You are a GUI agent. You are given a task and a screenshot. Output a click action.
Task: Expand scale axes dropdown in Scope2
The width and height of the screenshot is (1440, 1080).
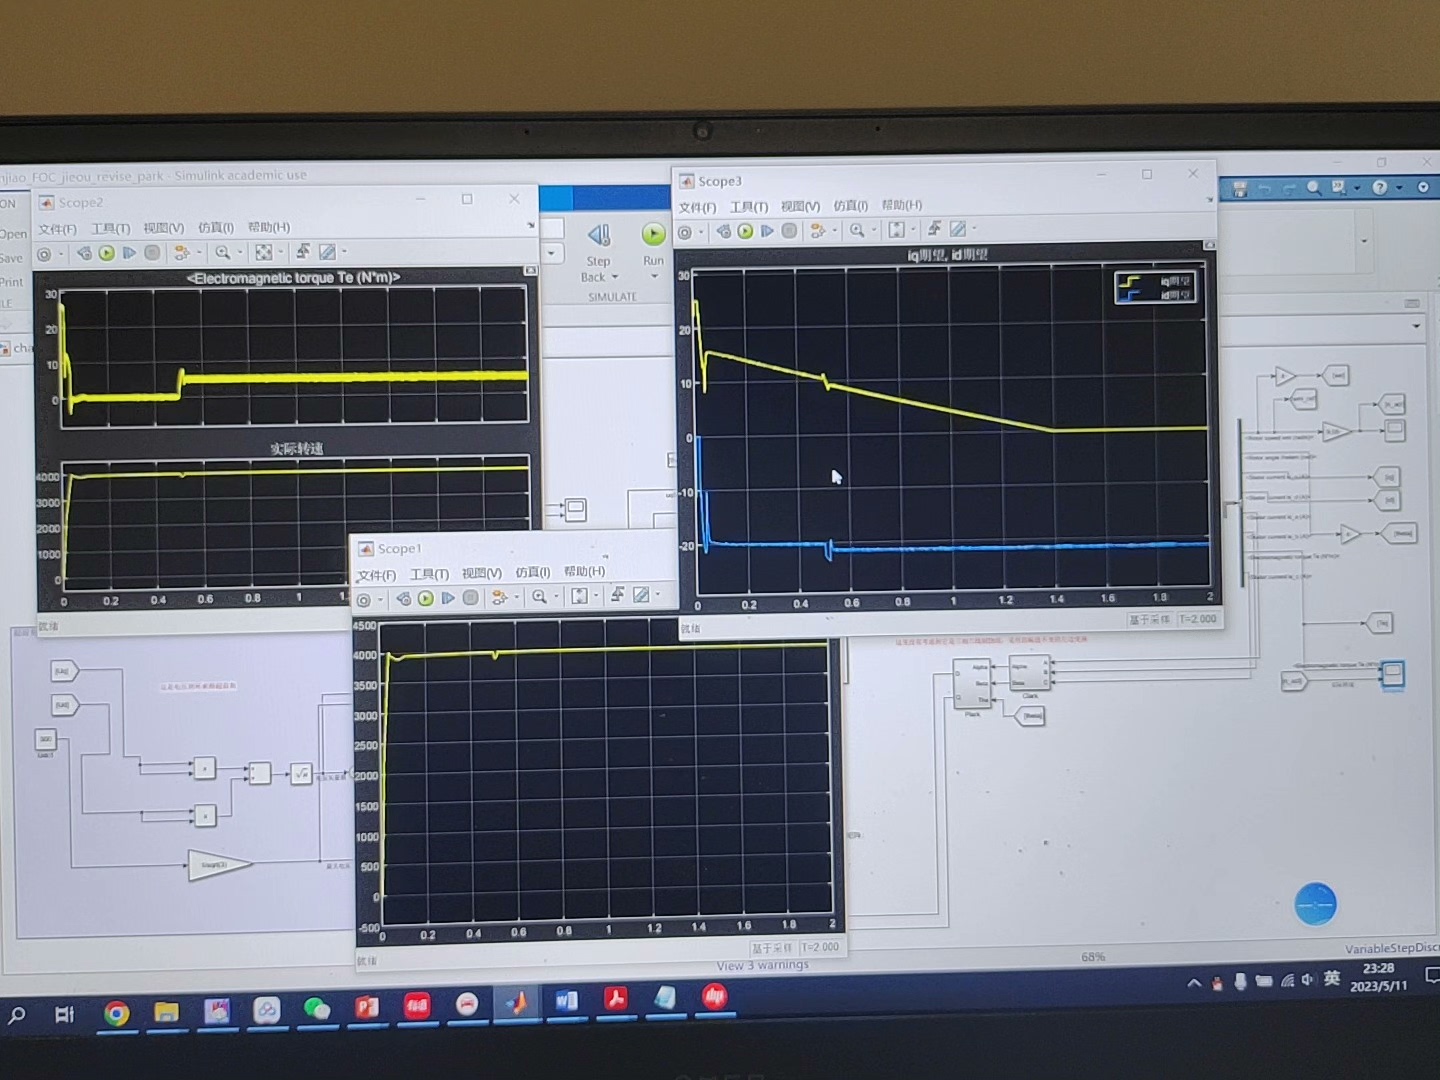[x=280, y=252]
